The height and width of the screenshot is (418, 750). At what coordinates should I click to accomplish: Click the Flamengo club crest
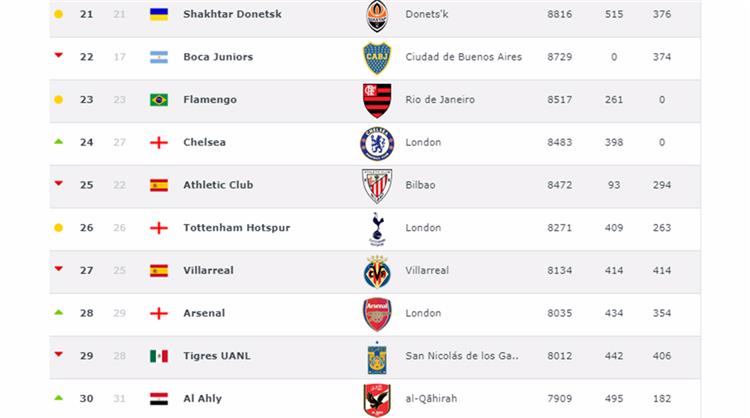[x=377, y=100]
